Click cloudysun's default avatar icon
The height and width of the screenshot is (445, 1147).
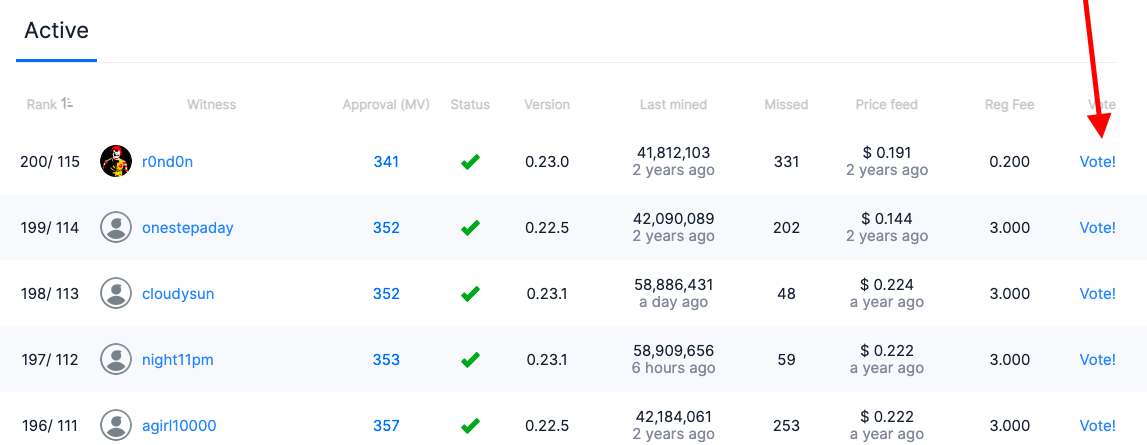click(x=116, y=293)
